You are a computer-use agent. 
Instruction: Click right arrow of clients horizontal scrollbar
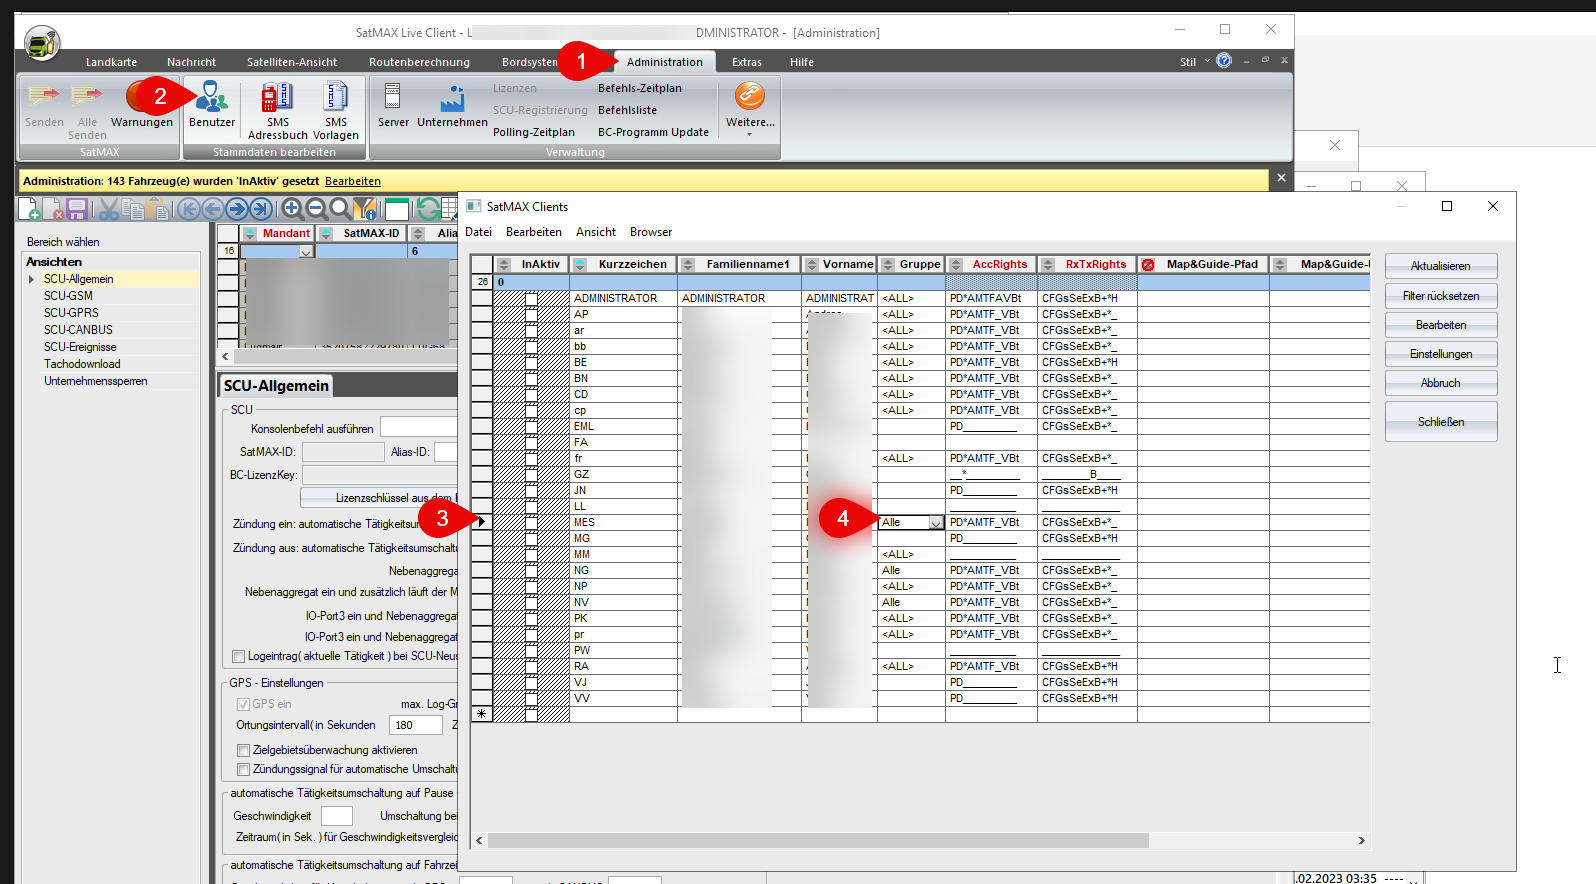(x=1361, y=841)
